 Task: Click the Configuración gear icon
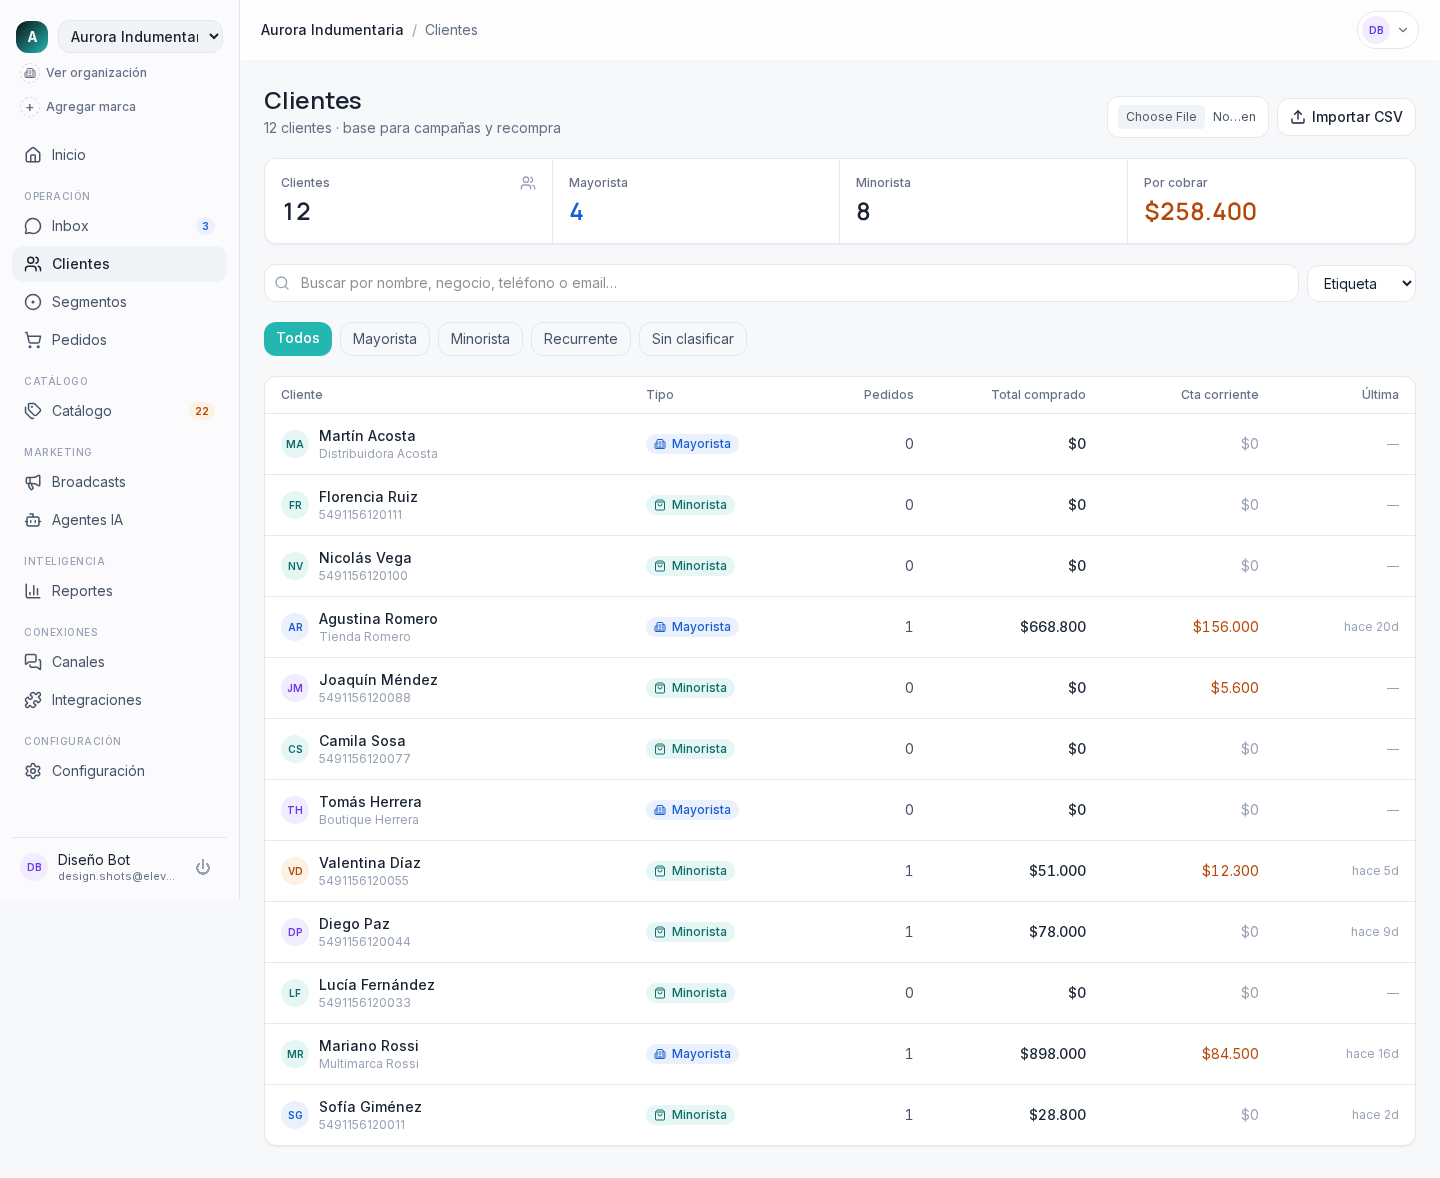(33, 771)
